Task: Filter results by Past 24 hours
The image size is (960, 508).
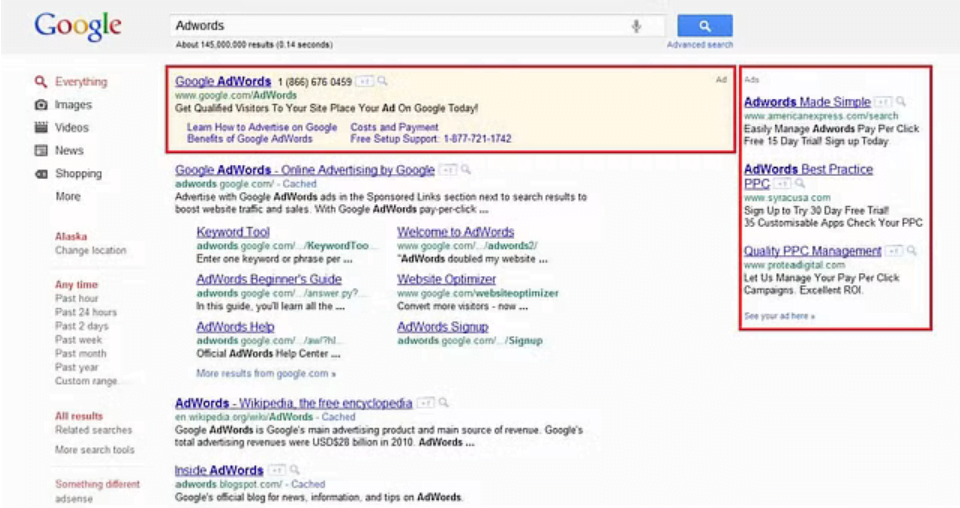Action: 85,313
